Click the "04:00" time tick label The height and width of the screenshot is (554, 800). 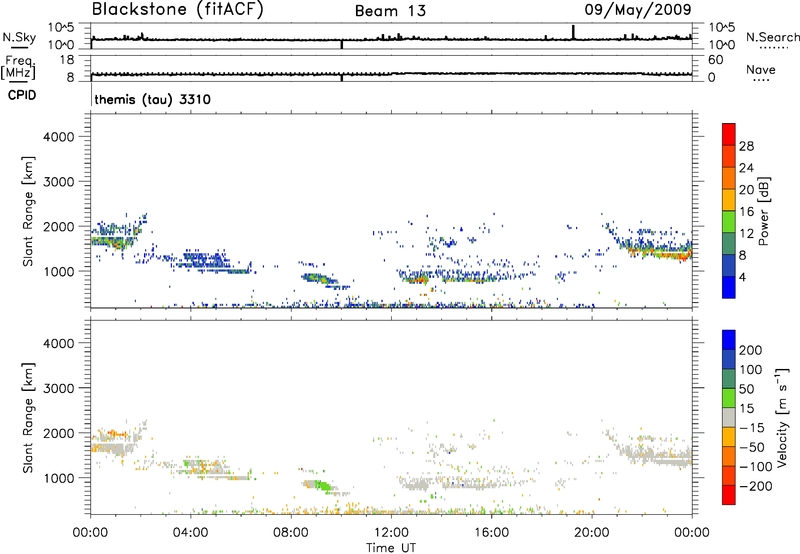[x=190, y=533]
